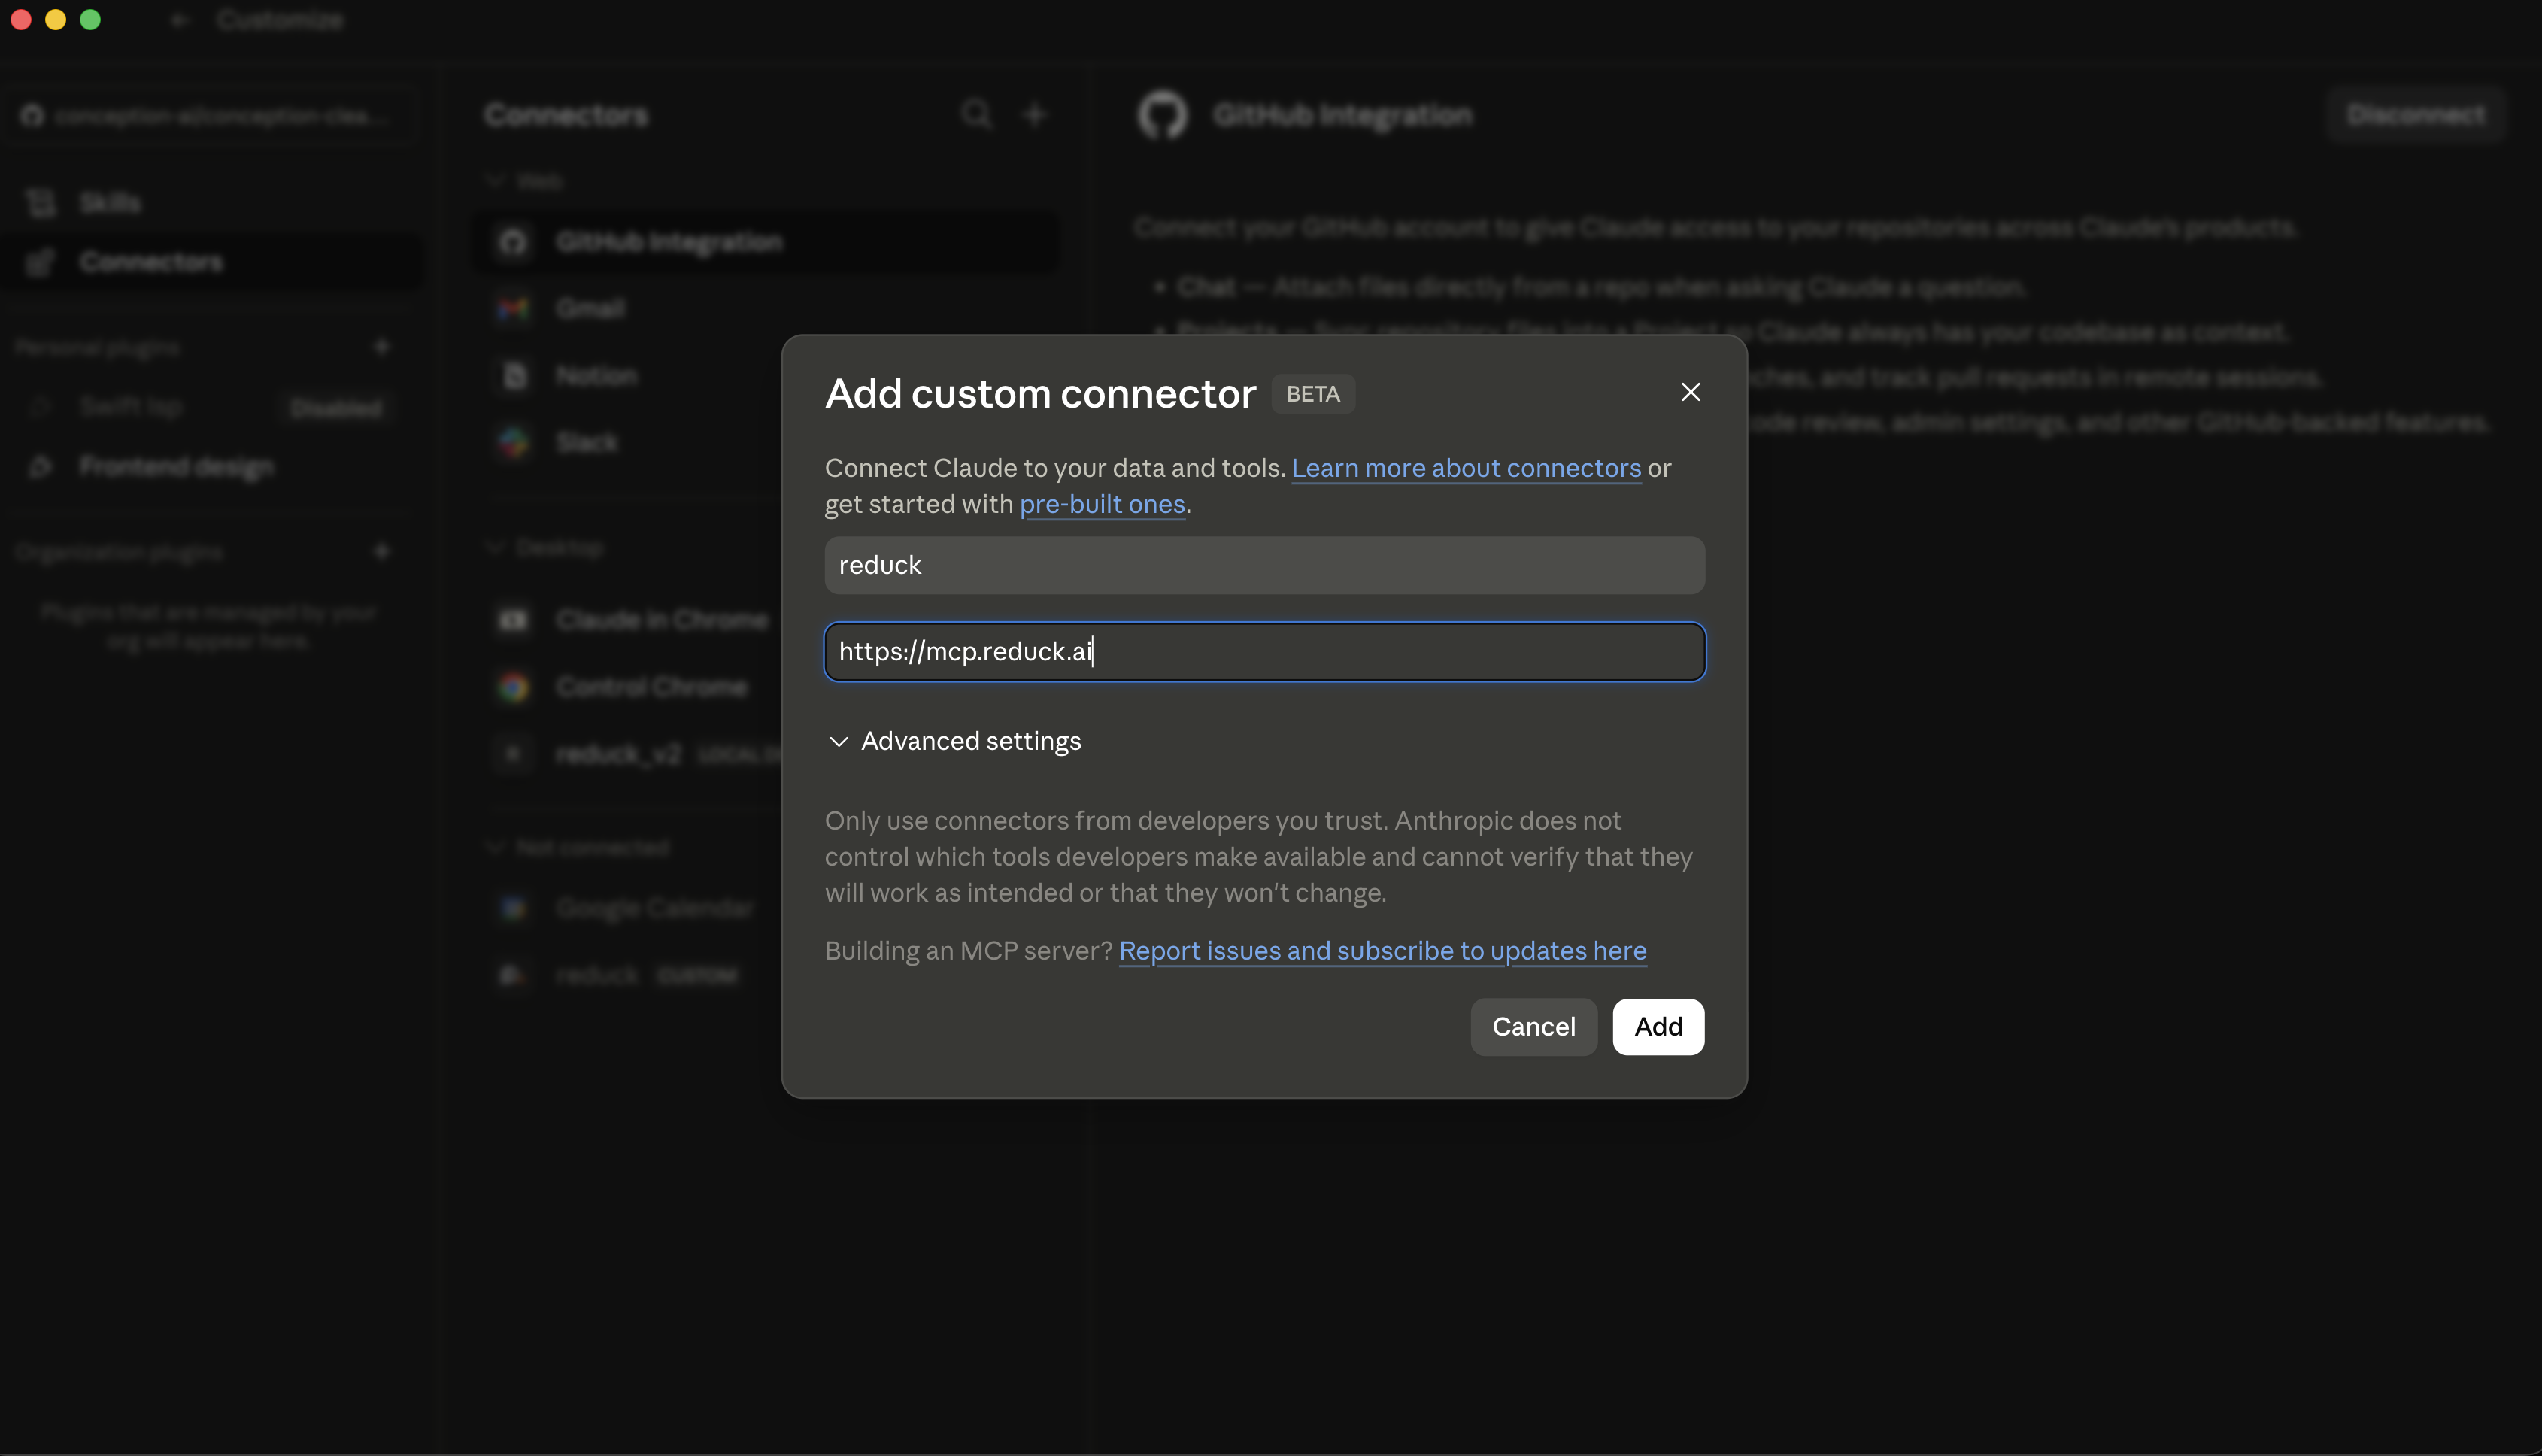Click the connector name field containing reduck

click(x=1264, y=565)
